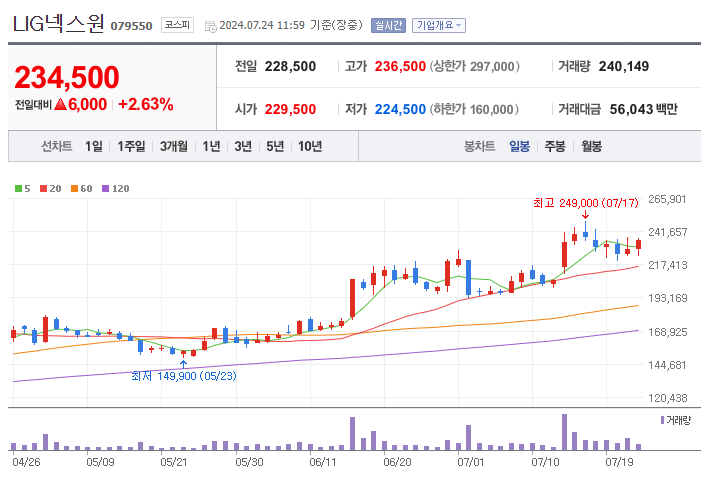Select the 1일 line chart period
This screenshot has width=701, height=478.
(94, 146)
